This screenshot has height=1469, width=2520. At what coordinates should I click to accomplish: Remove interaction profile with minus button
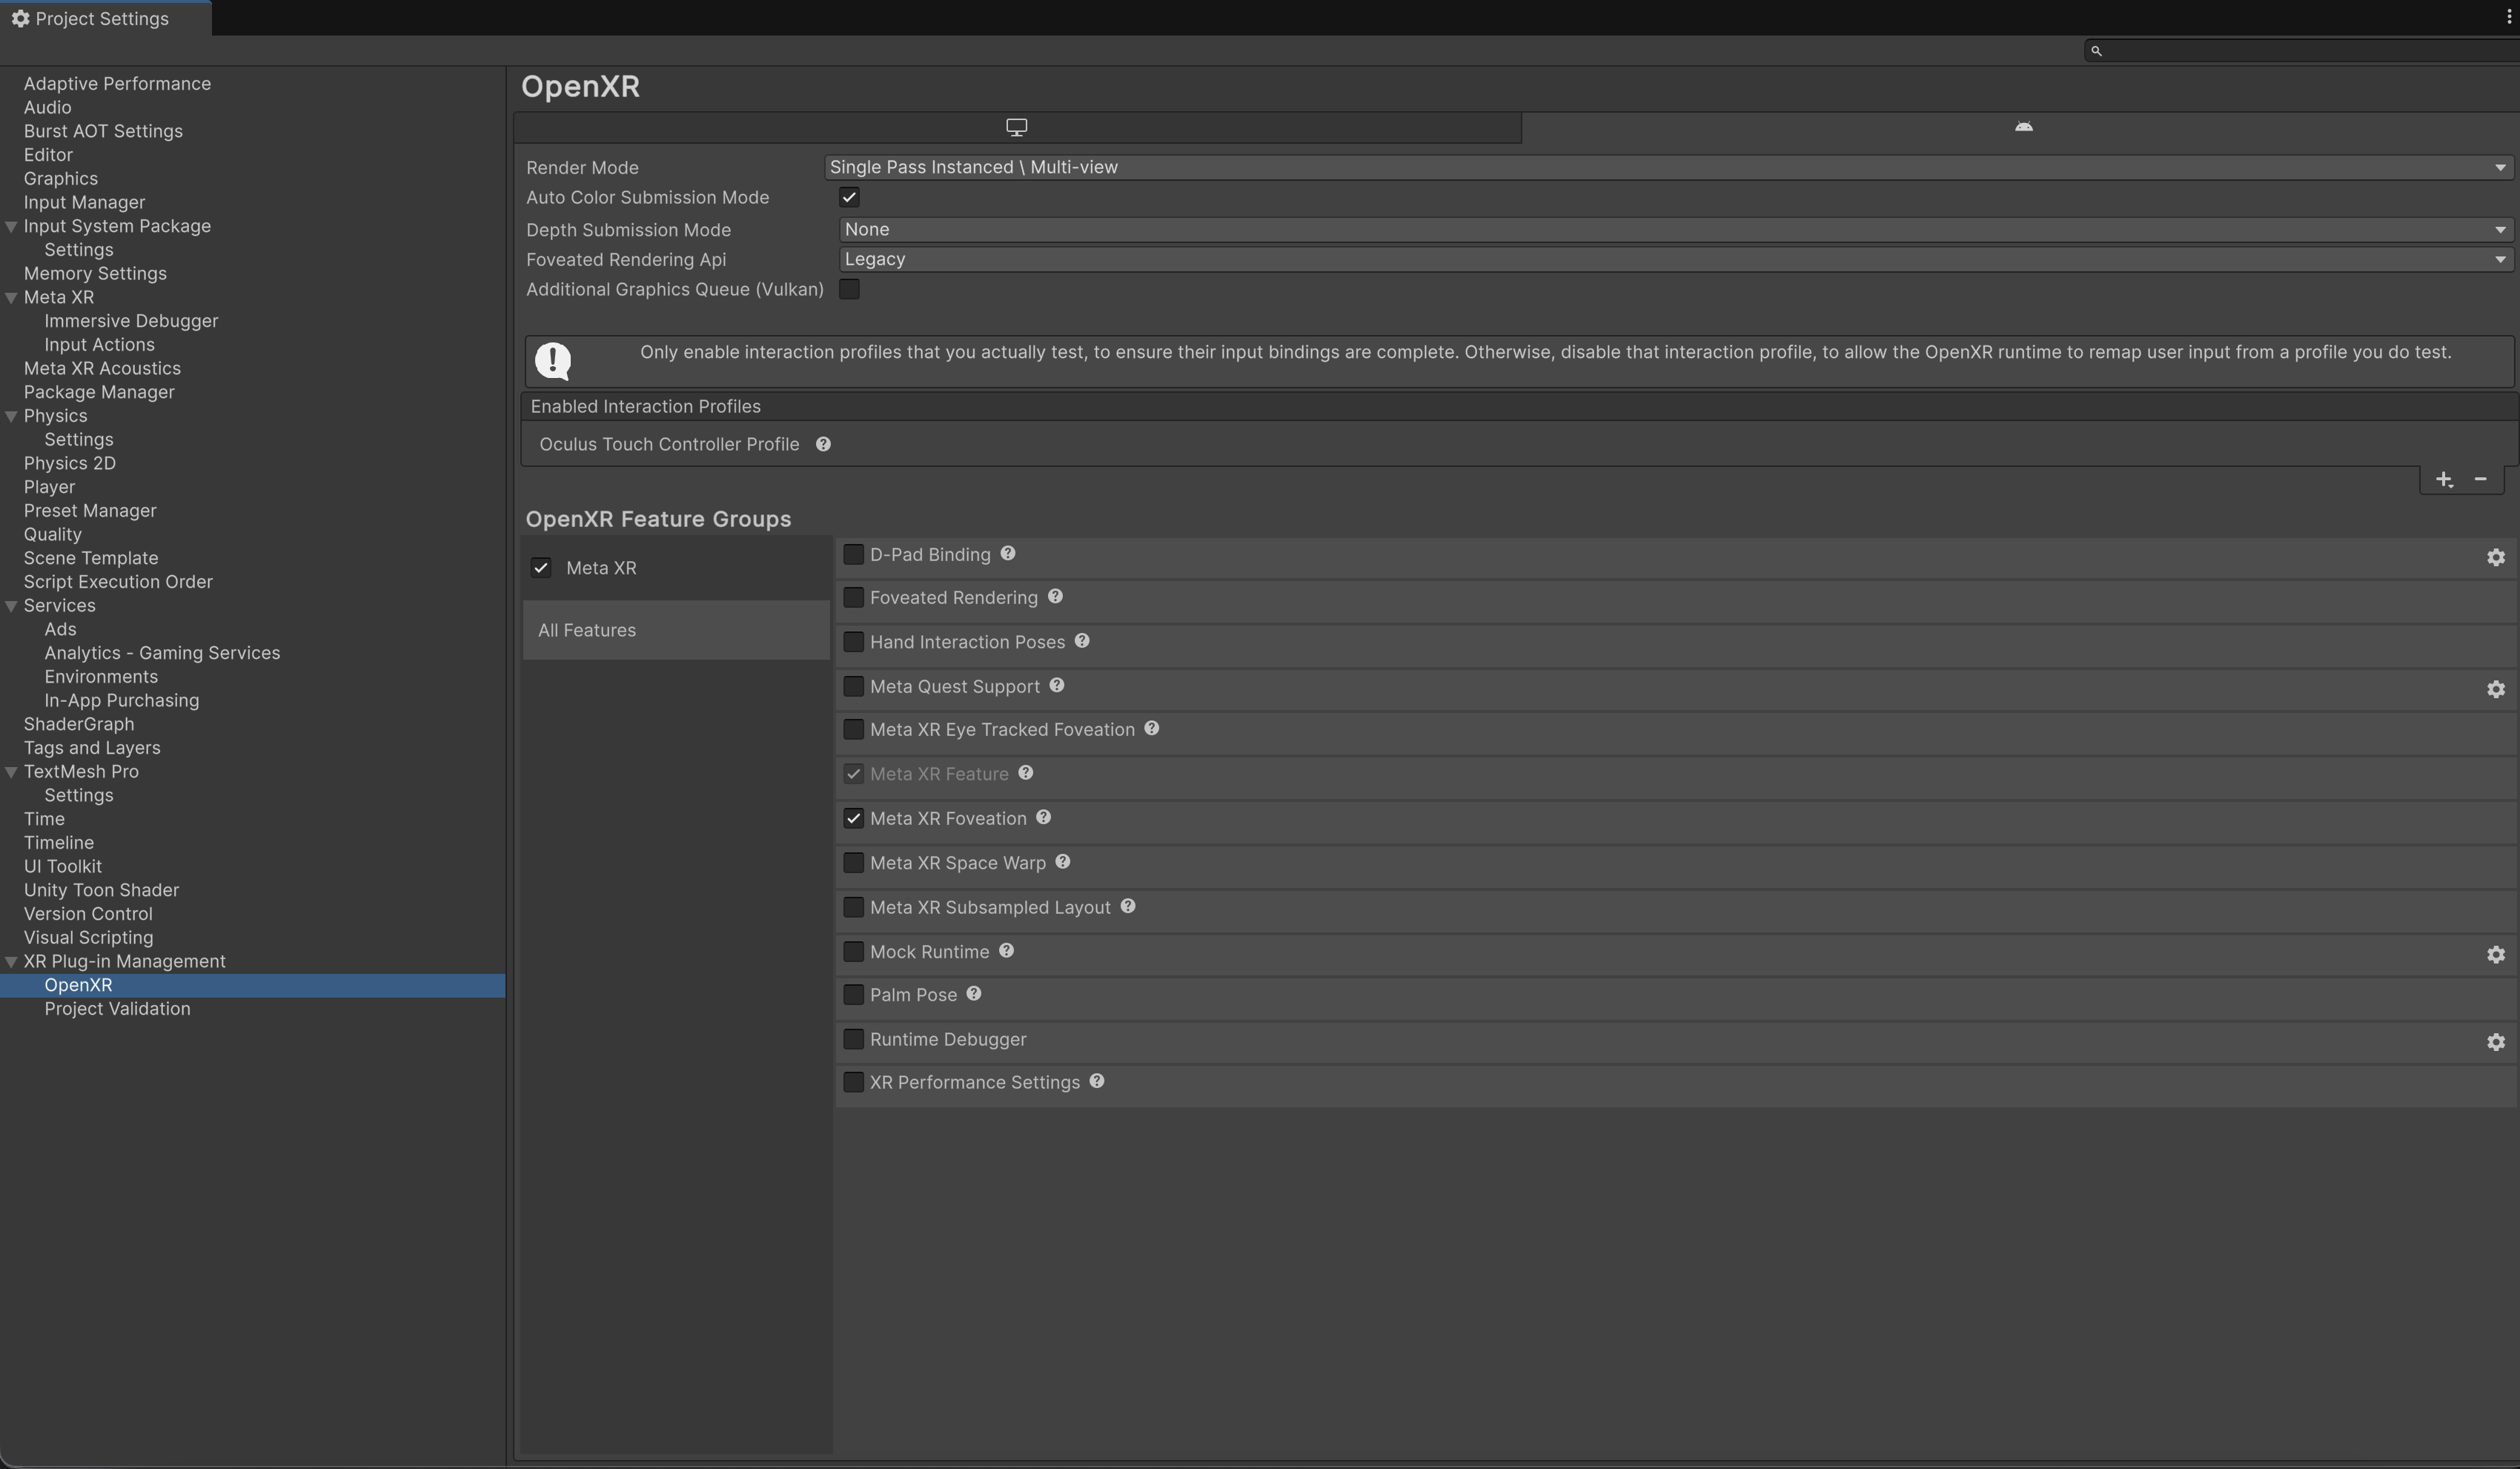2480,480
